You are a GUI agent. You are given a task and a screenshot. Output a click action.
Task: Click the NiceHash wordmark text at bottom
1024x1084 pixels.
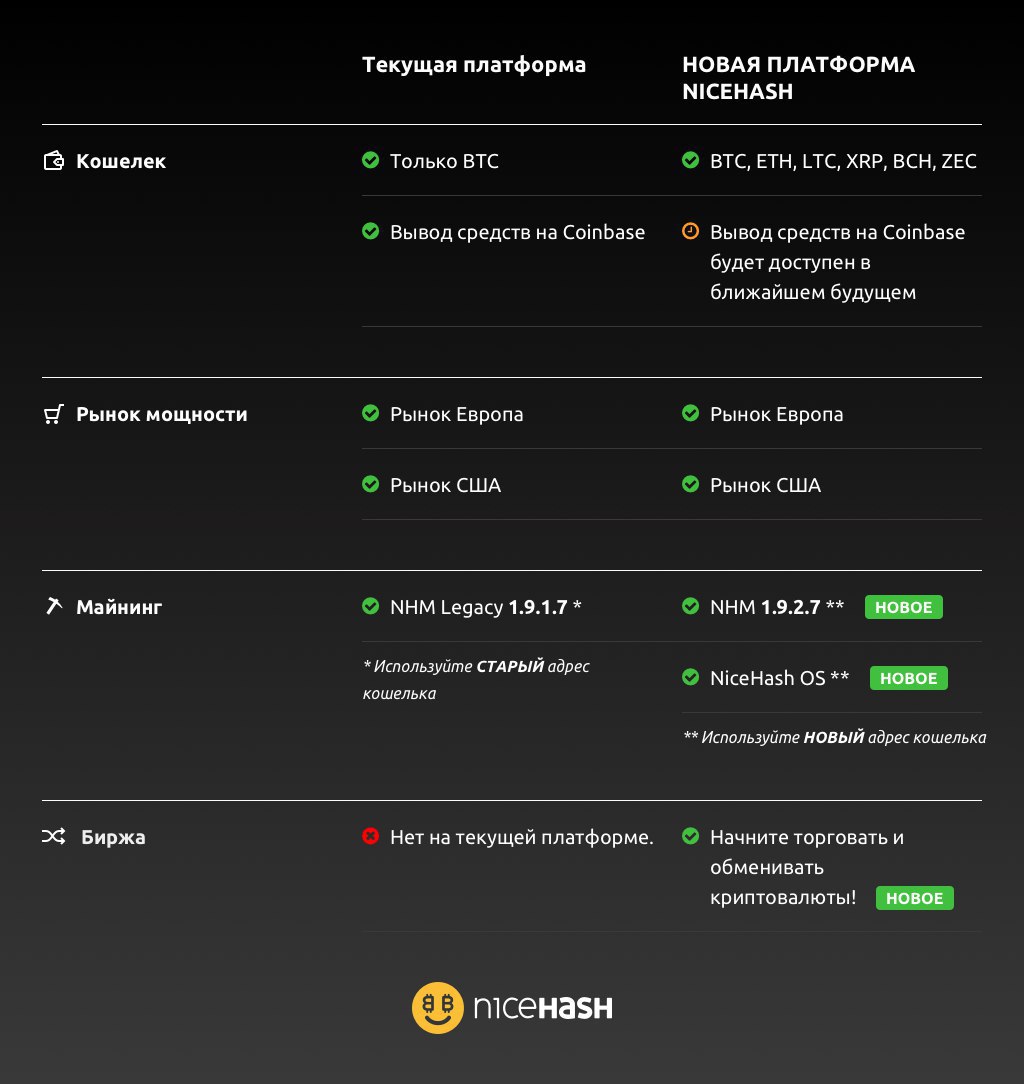coord(543,1007)
